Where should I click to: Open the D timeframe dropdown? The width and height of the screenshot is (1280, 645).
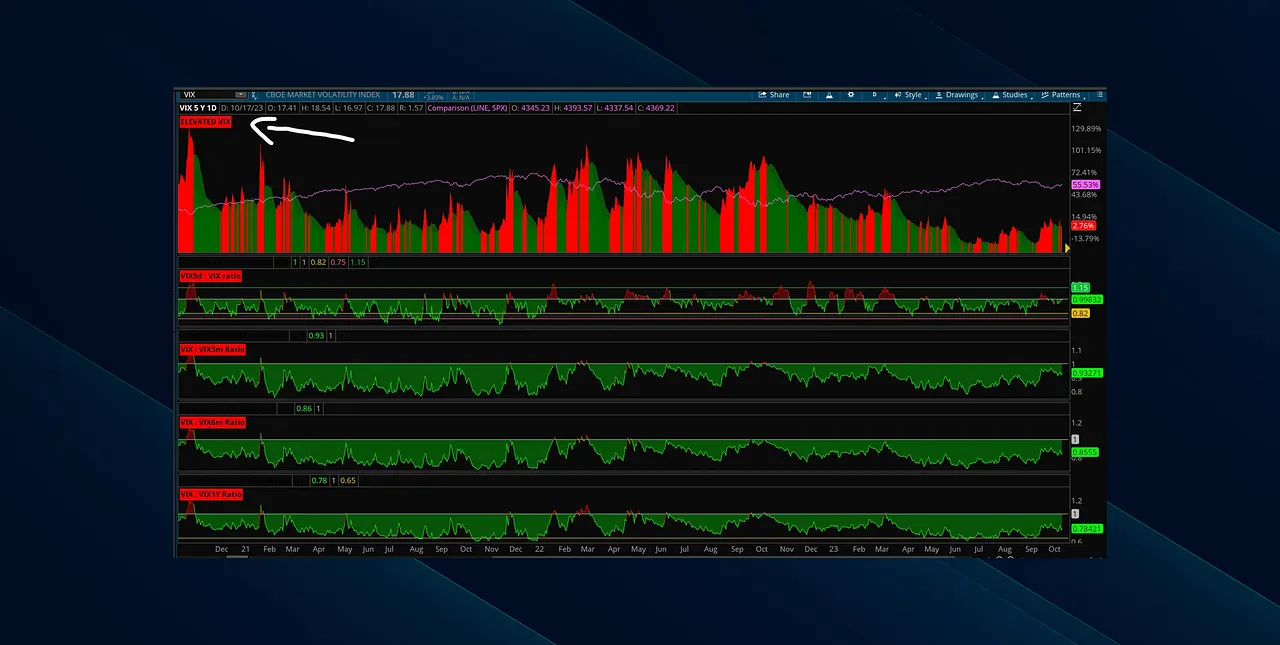pos(876,95)
